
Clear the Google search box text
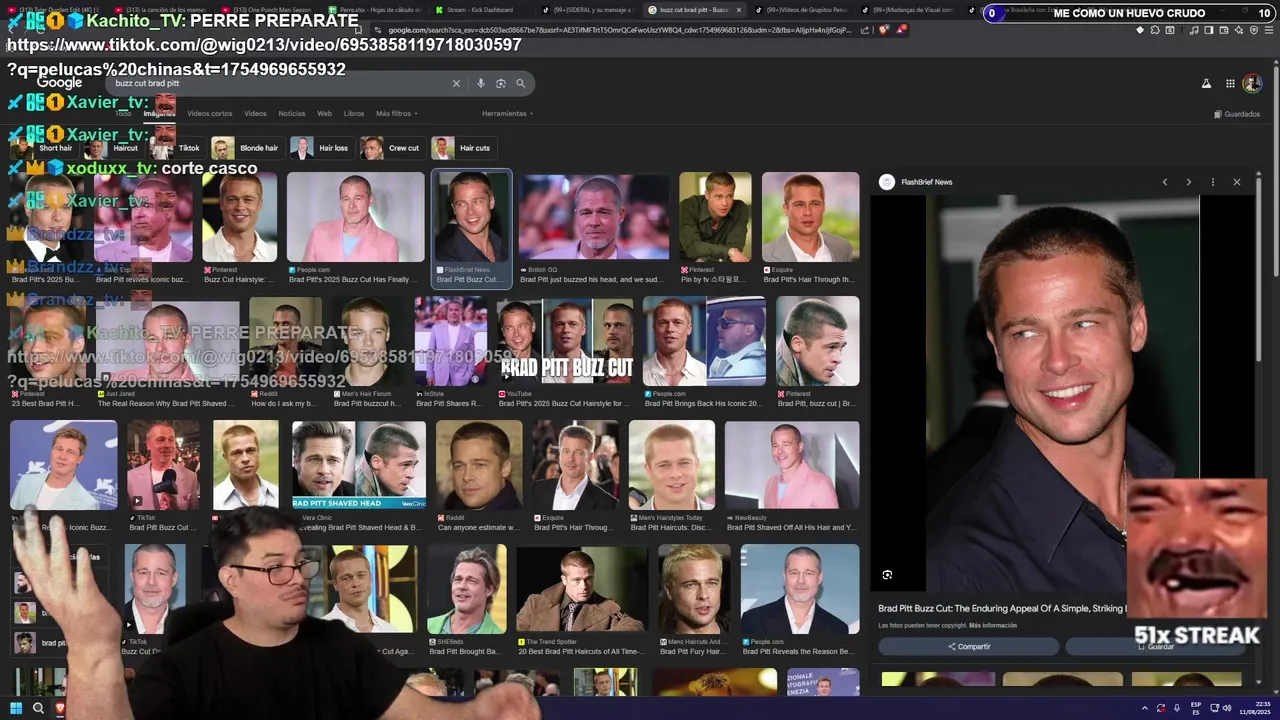point(456,84)
